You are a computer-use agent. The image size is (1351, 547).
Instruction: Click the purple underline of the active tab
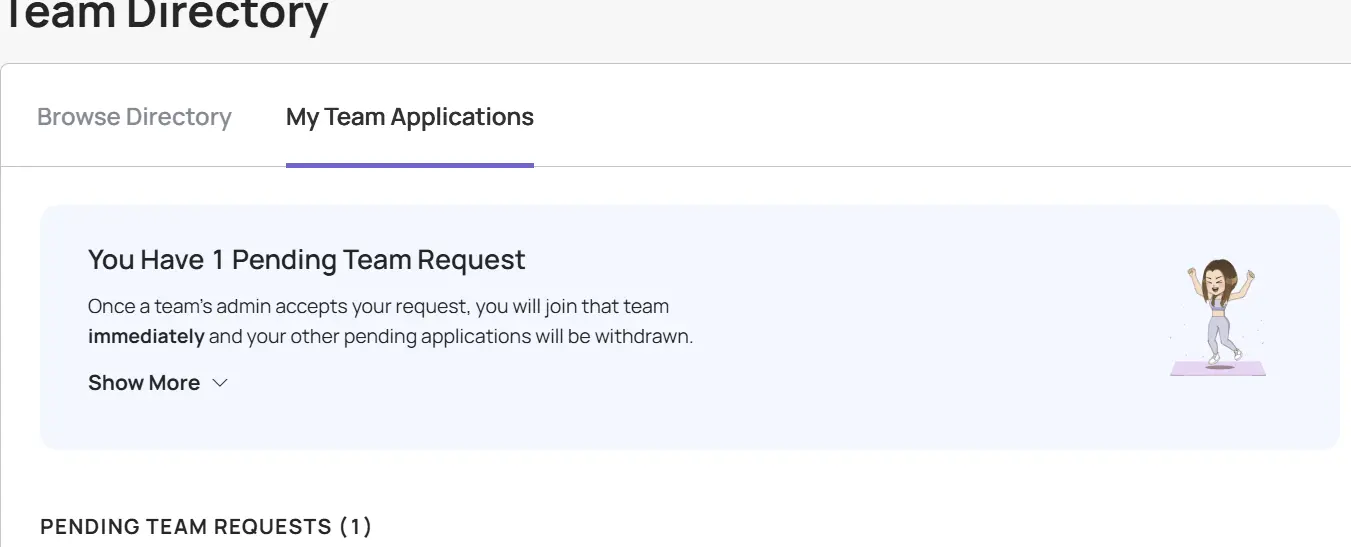pyautogui.click(x=409, y=165)
